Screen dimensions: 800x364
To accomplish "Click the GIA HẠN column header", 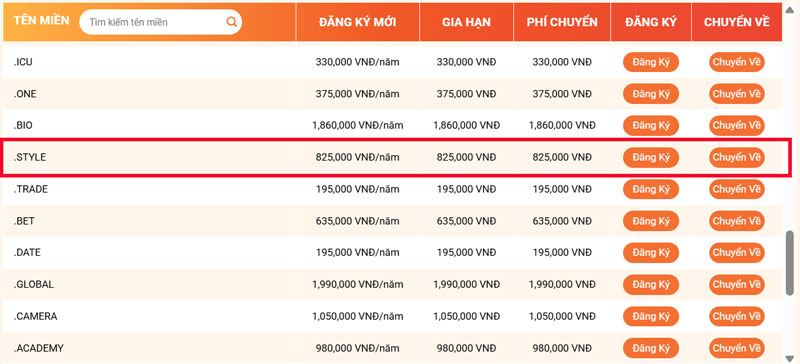I will 466,22.
